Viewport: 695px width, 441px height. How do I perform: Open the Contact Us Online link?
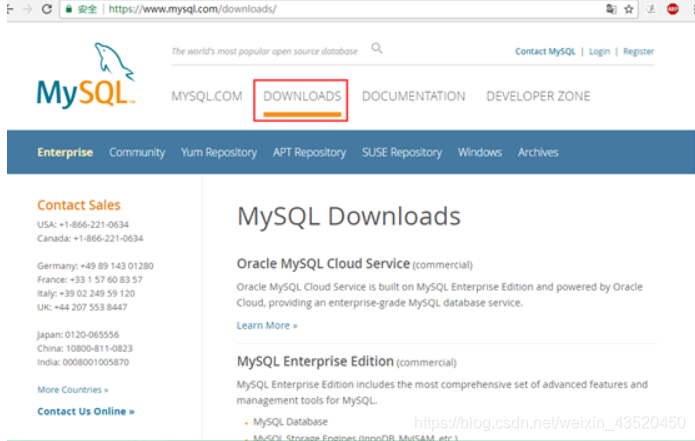point(85,411)
